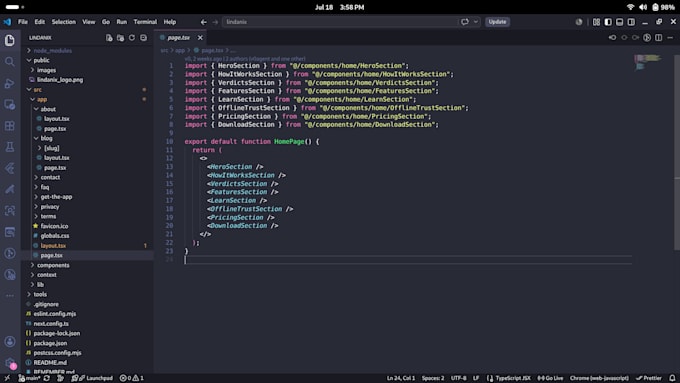The image size is (680, 383).
Task: Click the Update button
Action: (x=497, y=22)
